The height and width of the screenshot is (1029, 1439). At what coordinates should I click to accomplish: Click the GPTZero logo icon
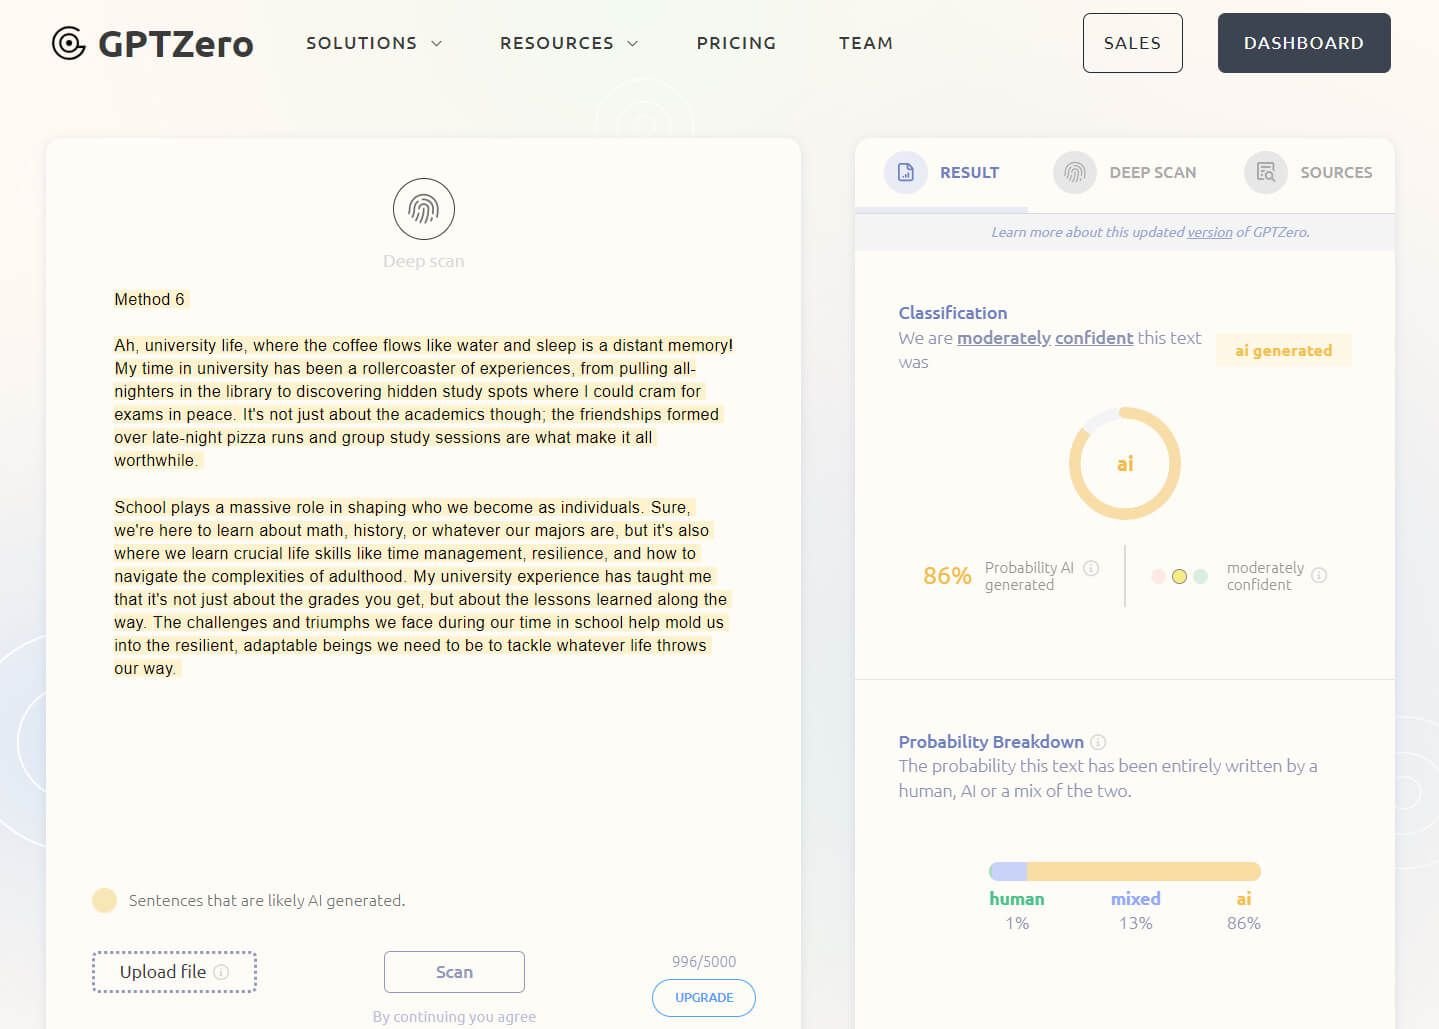coord(69,43)
